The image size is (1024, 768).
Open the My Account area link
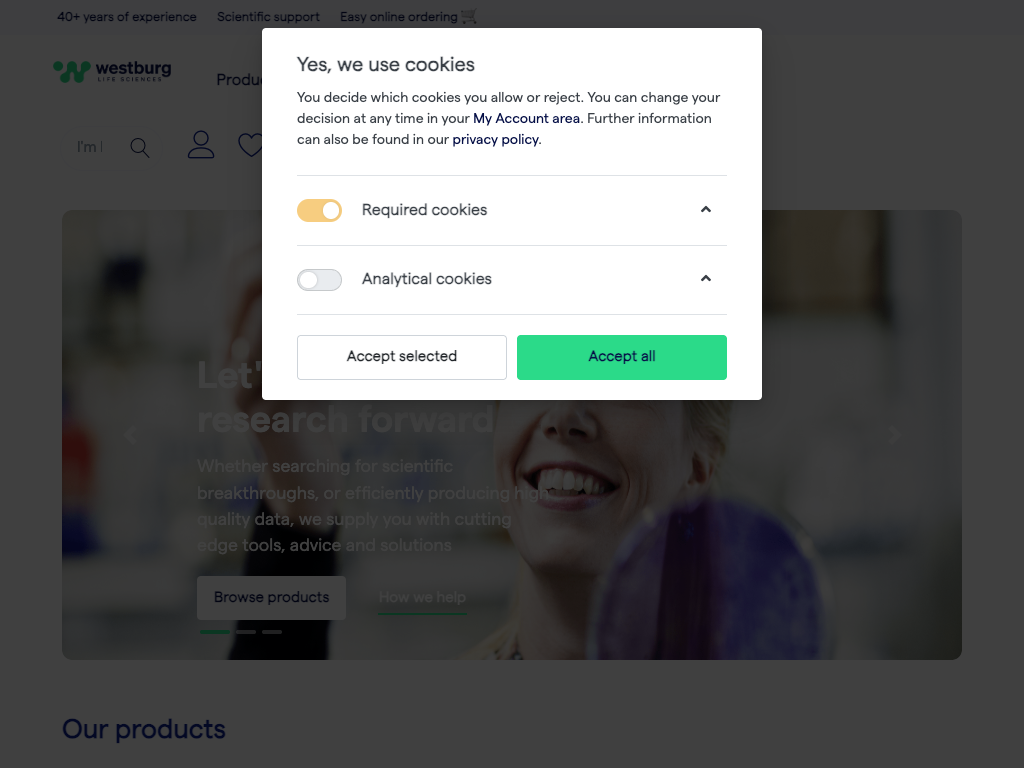point(526,118)
